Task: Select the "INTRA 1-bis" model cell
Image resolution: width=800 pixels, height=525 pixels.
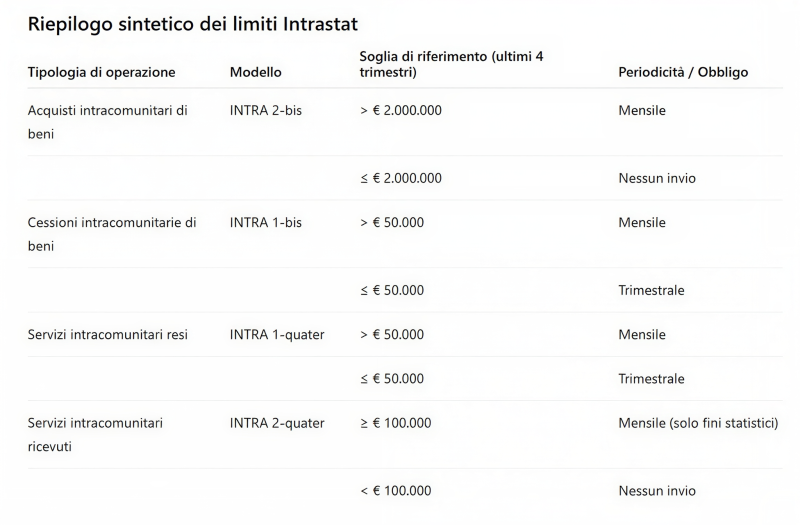Action: (x=265, y=222)
